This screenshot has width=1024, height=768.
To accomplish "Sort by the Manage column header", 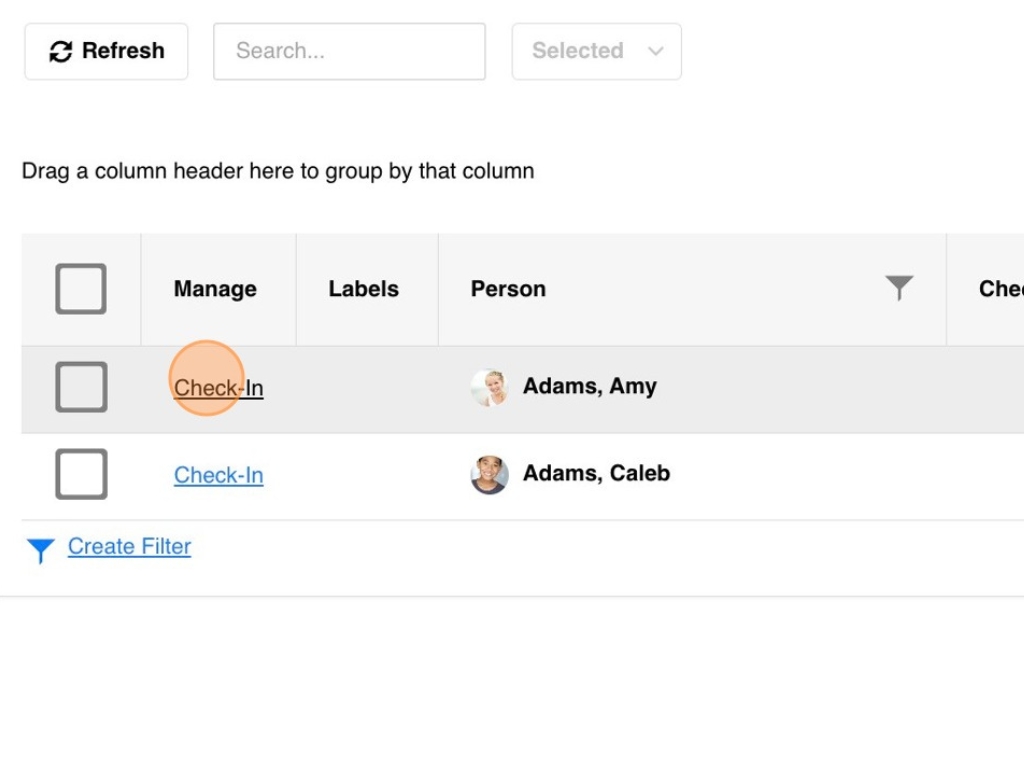I will point(215,289).
